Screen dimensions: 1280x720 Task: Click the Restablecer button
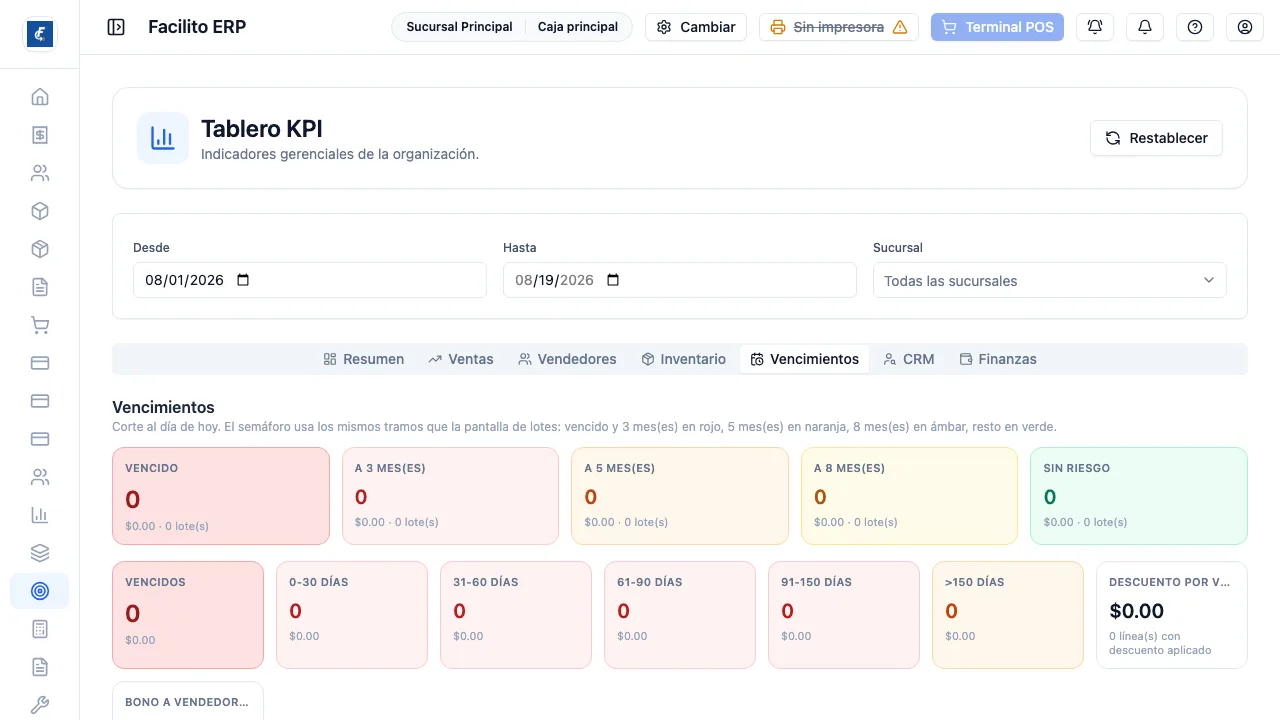pyautogui.click(x=1156, y=138)
